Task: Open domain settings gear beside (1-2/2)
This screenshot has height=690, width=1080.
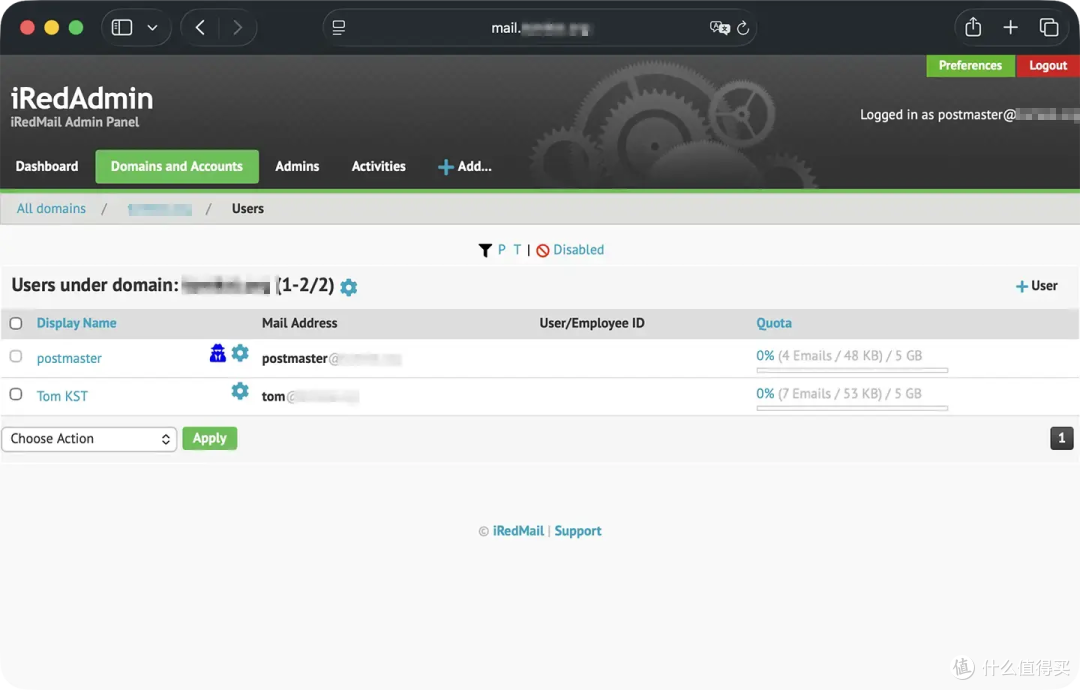Action: [349, 287]
